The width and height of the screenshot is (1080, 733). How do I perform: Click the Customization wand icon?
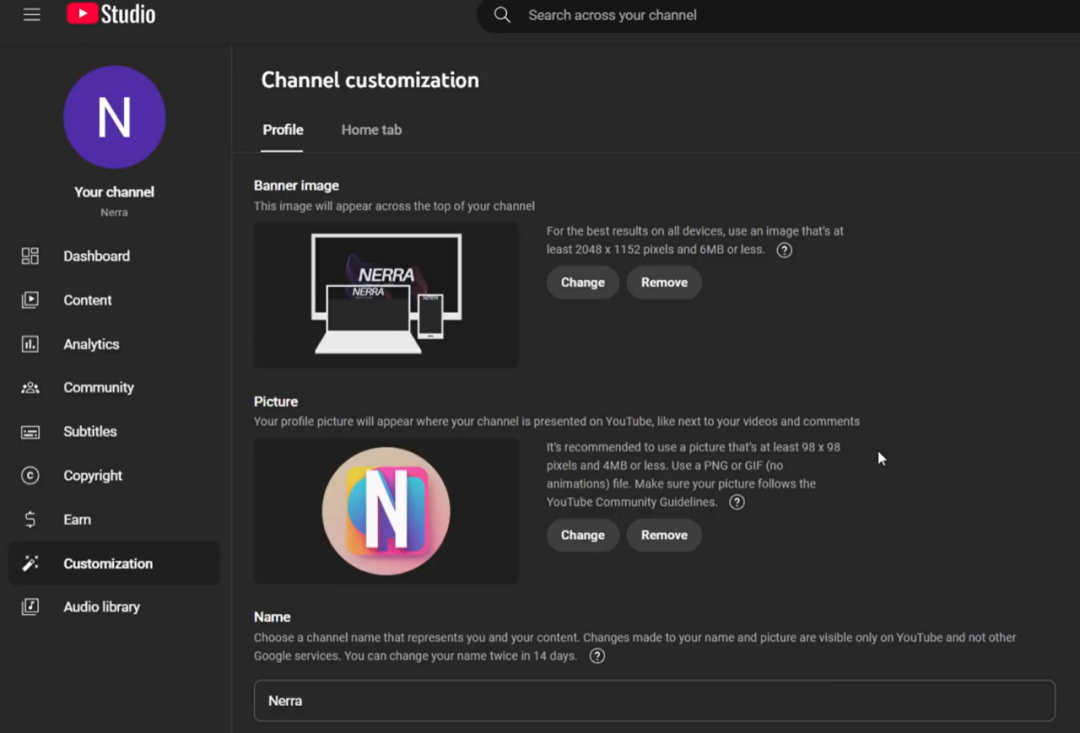(x=30, y=564)
